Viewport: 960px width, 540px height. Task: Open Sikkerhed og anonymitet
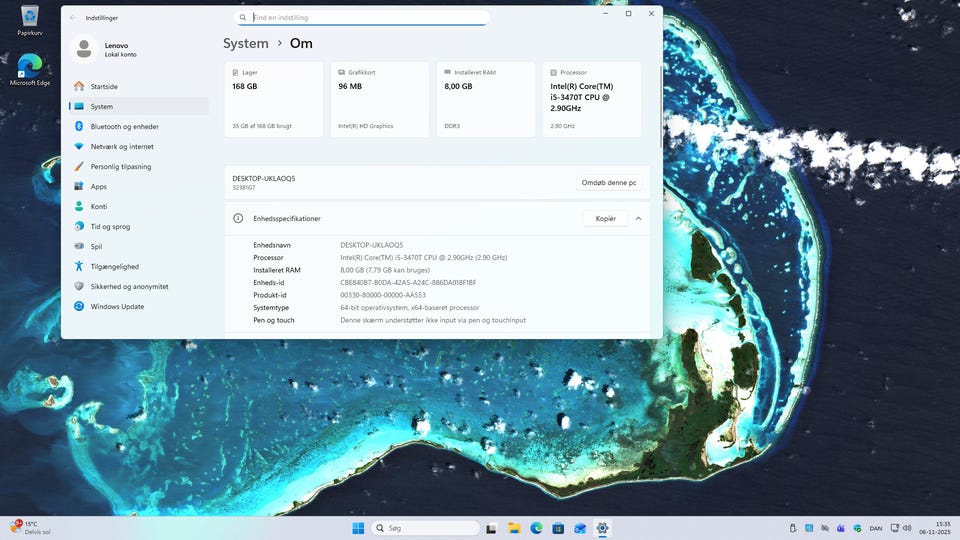(129, 287)
